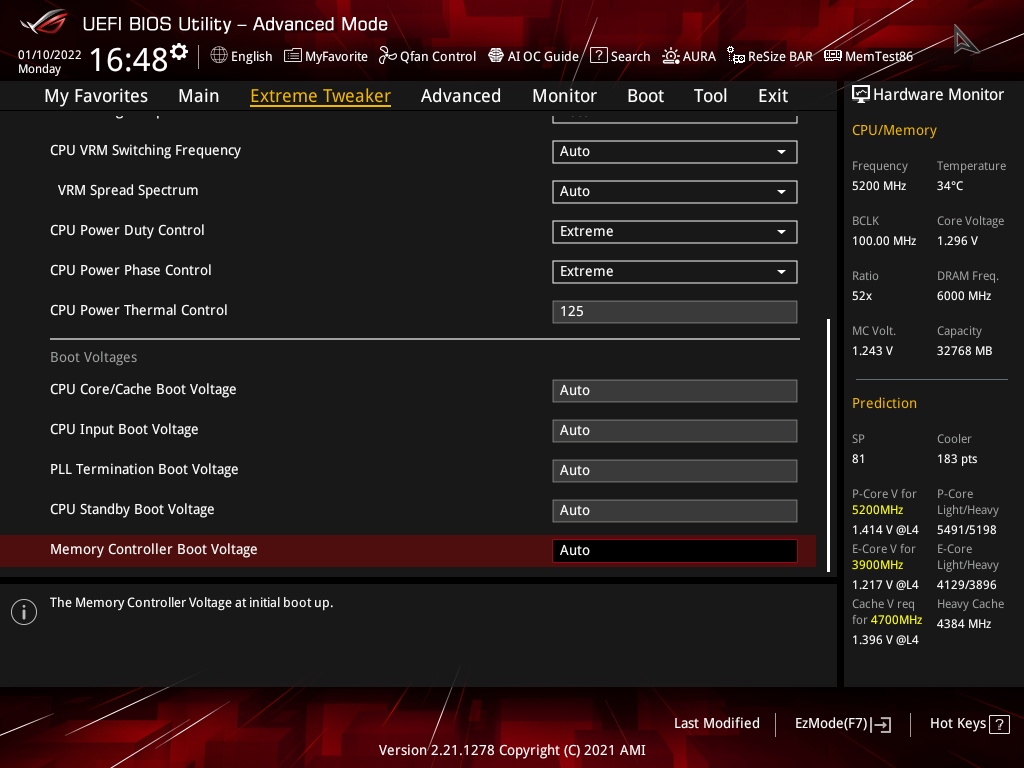
Task: Click the EzMode exit arrow icon
Action: coord(882,724)
